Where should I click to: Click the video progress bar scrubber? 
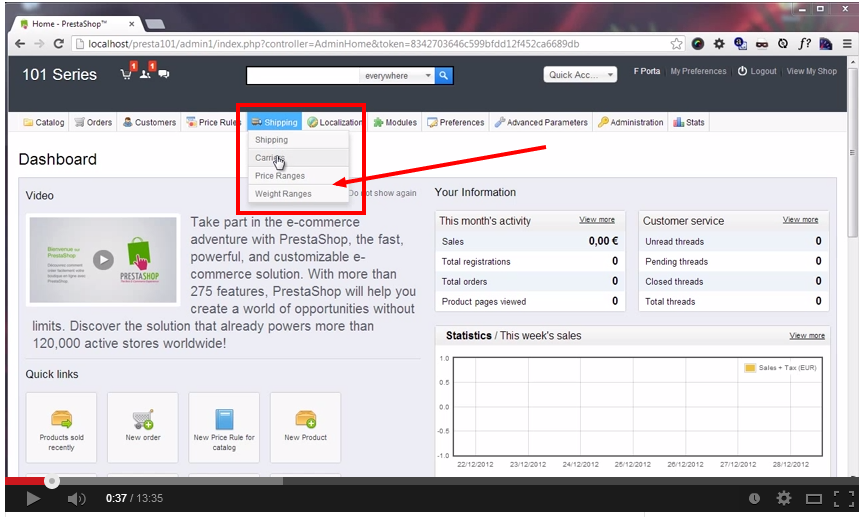coord(52,481)
